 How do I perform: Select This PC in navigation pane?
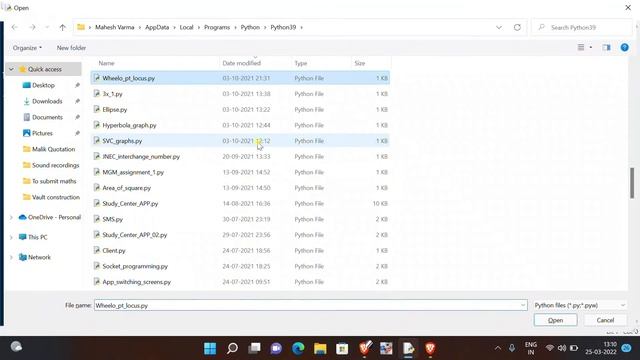pos(38,237)
